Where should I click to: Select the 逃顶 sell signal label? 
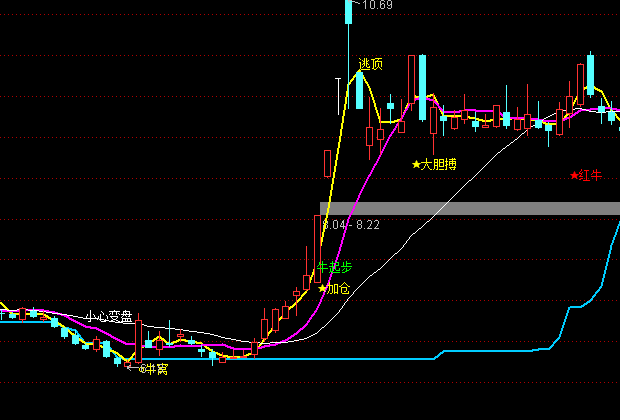tap(371, 64)
